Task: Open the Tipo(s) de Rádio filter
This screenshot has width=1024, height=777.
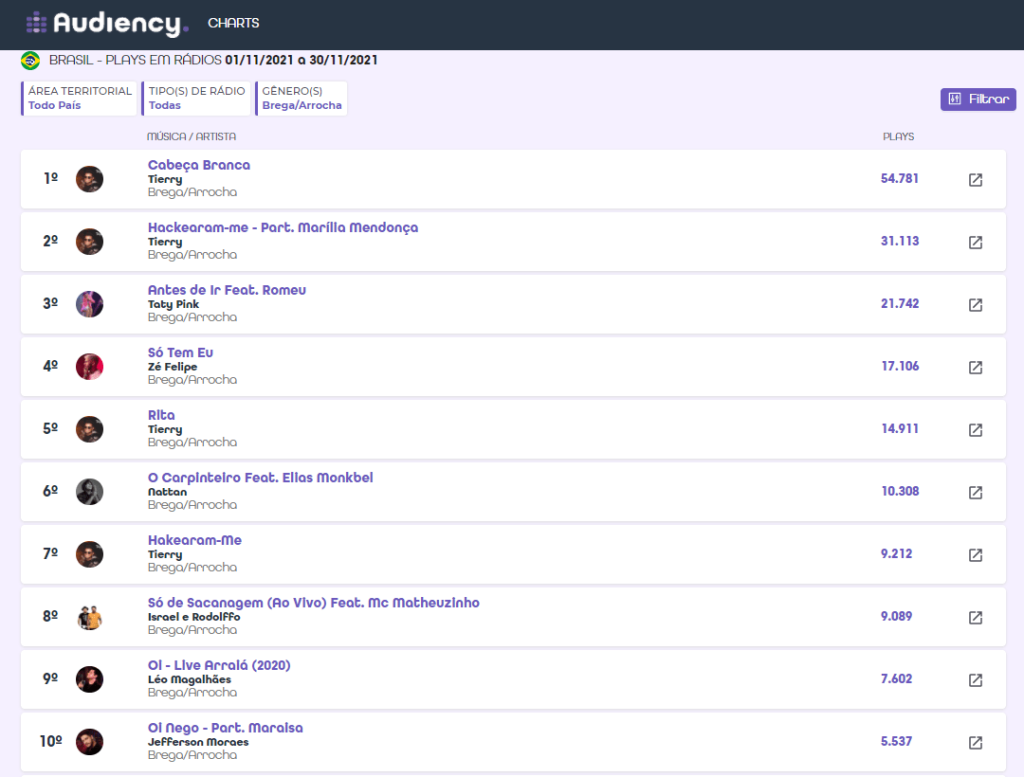Action: (x=196, y=98)
